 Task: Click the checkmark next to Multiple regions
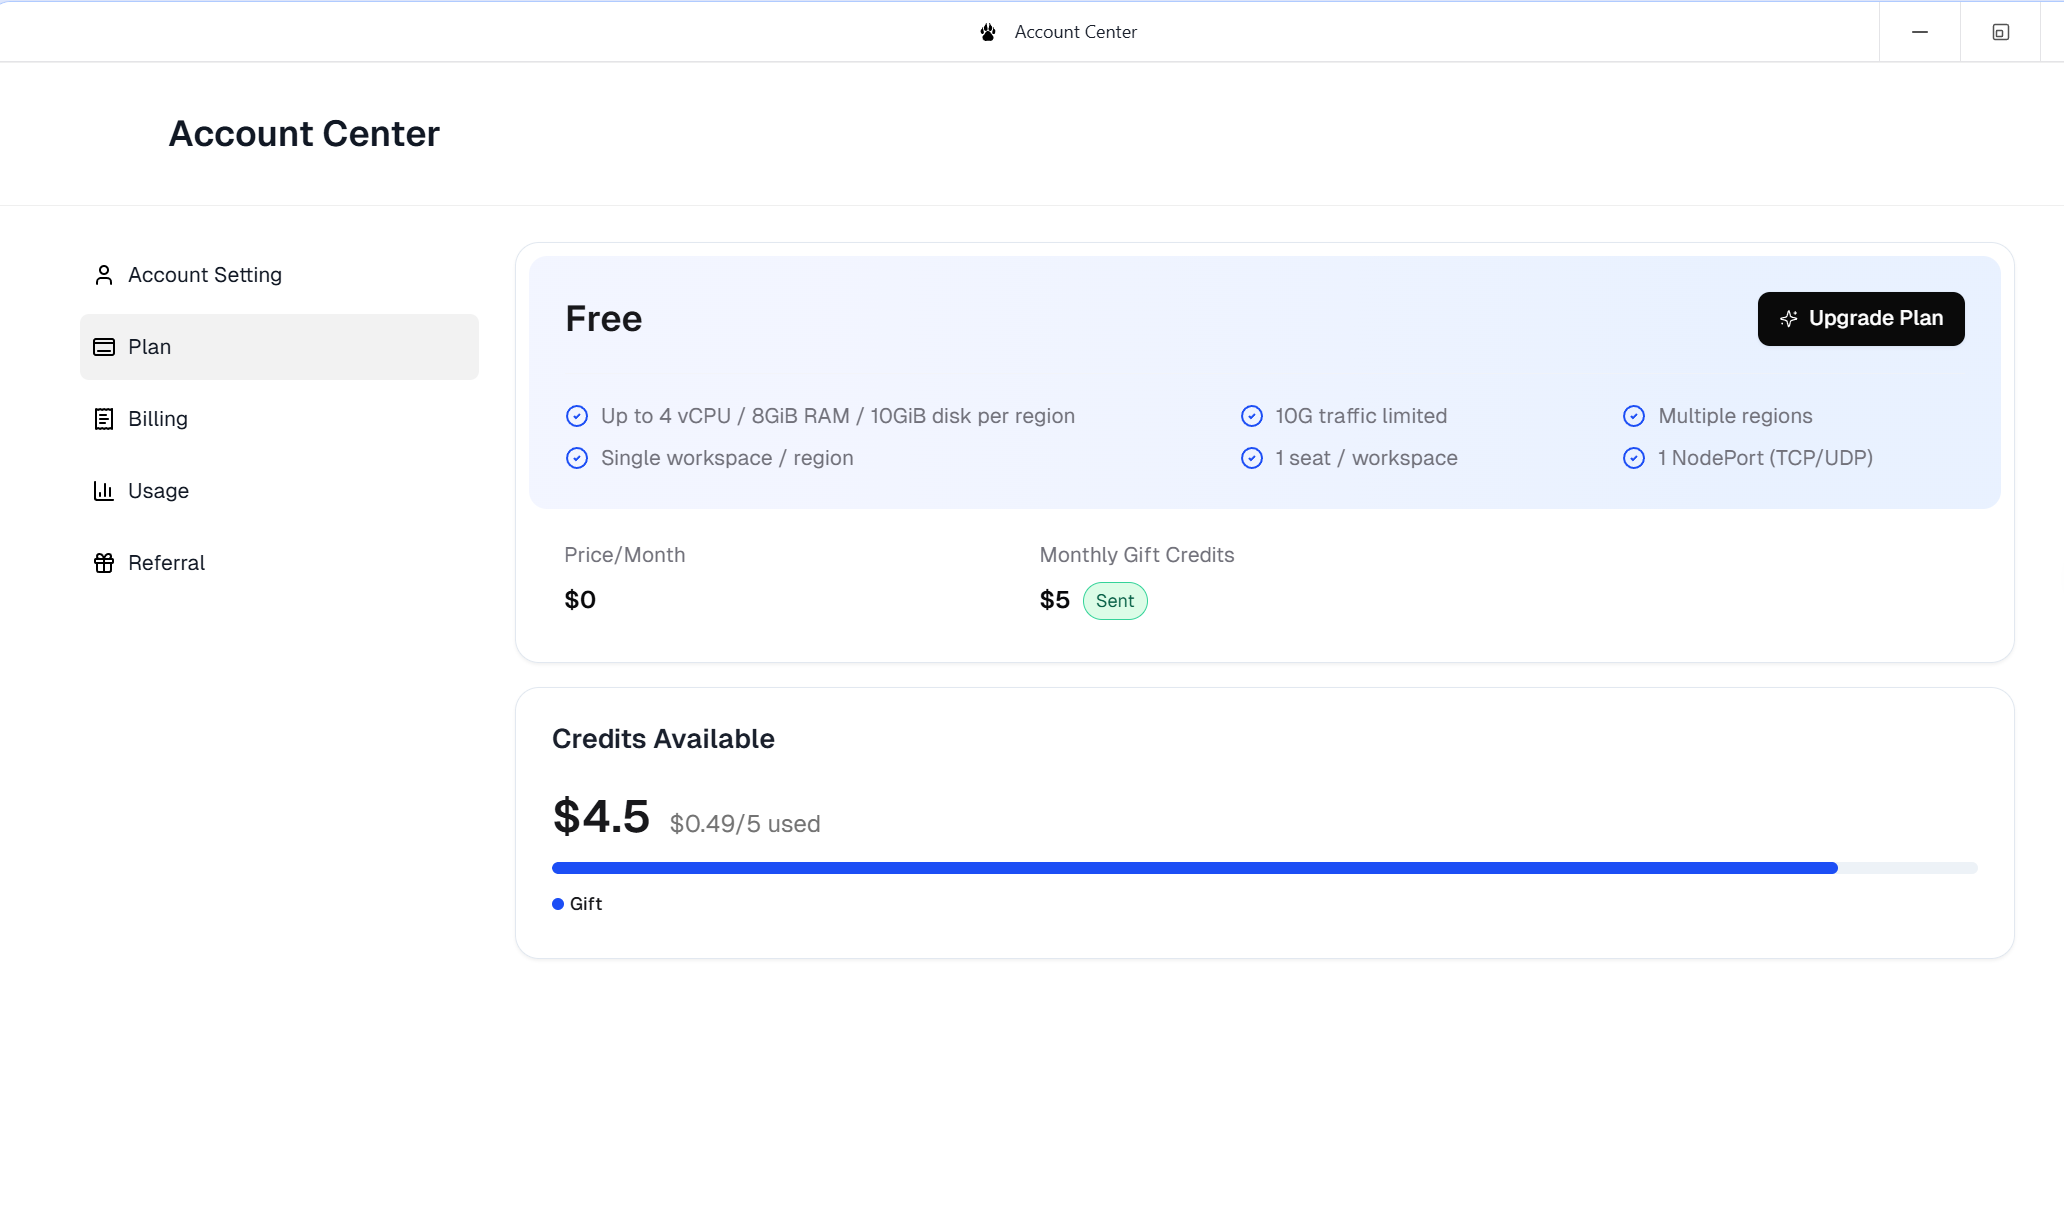pyautogui.click(x=1634, y=416)
